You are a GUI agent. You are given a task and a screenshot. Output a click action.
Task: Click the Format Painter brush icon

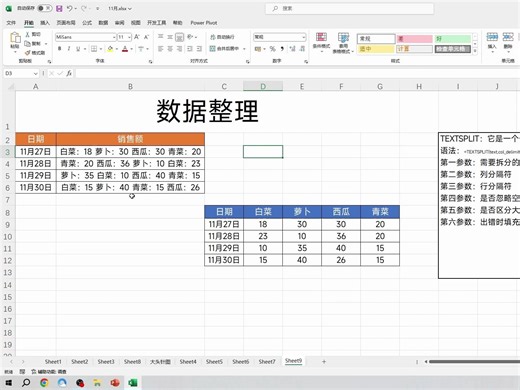coord(28,53)
